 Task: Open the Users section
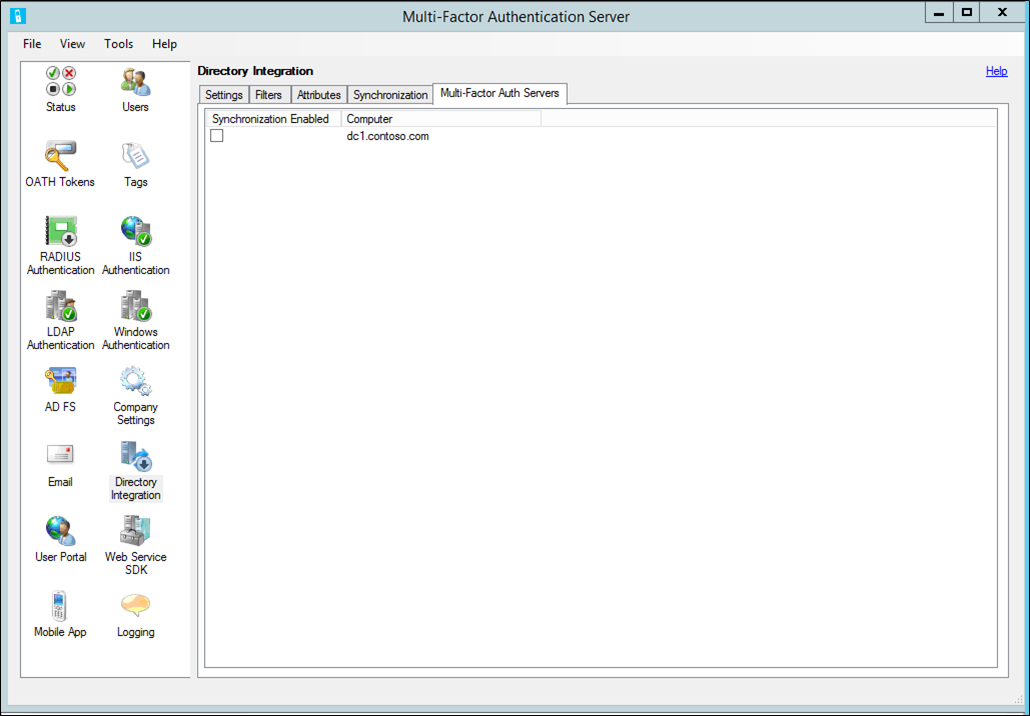(x=135, y=90)
